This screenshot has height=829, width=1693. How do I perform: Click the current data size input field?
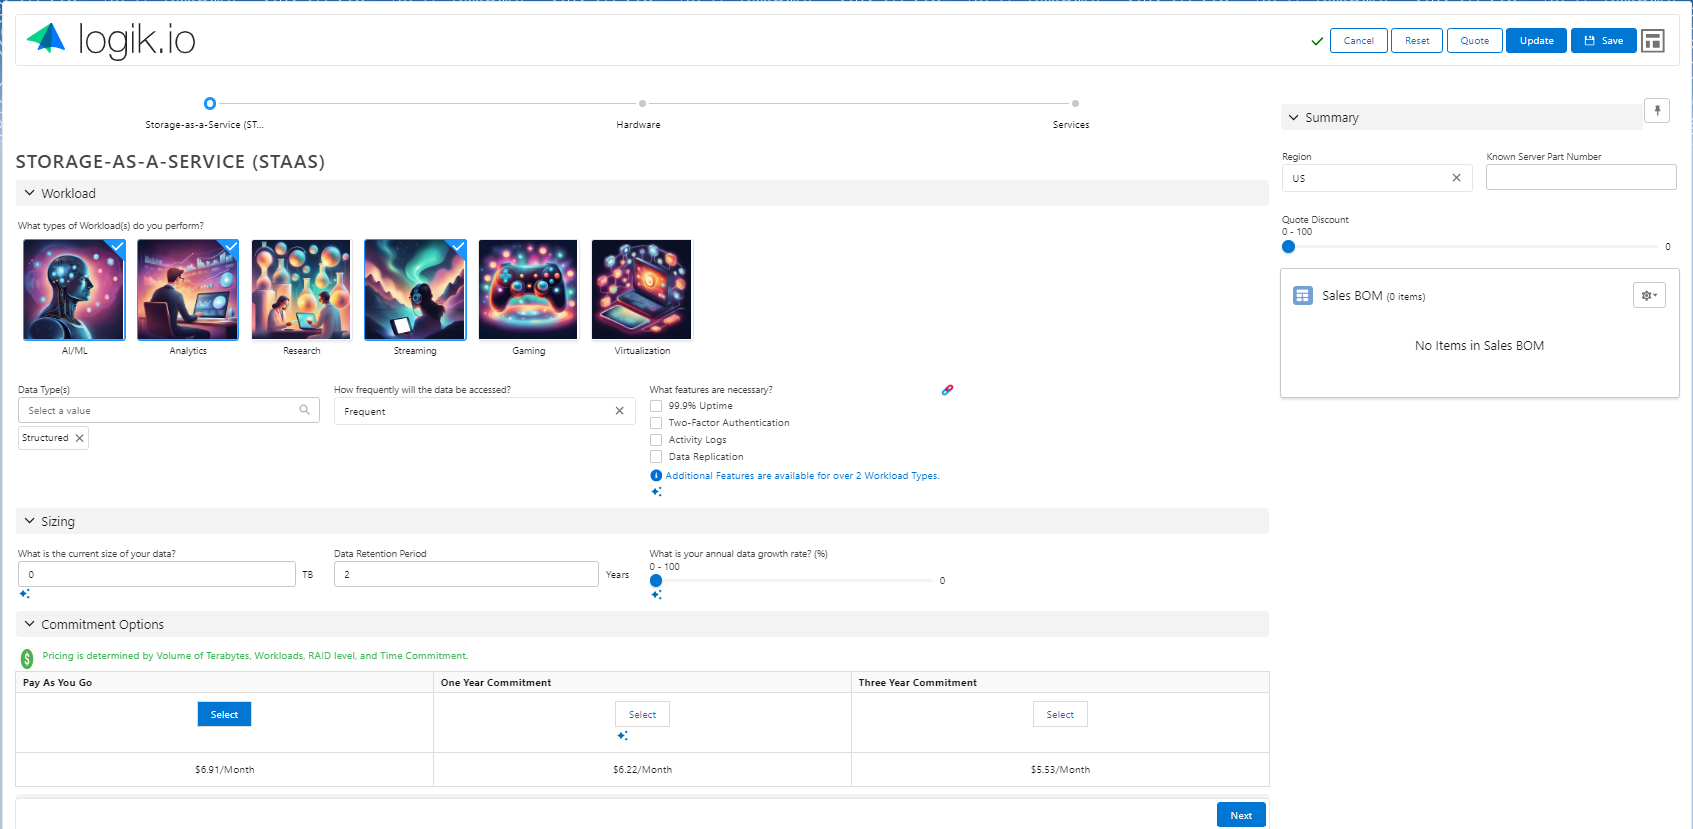(x=157, y=574)
